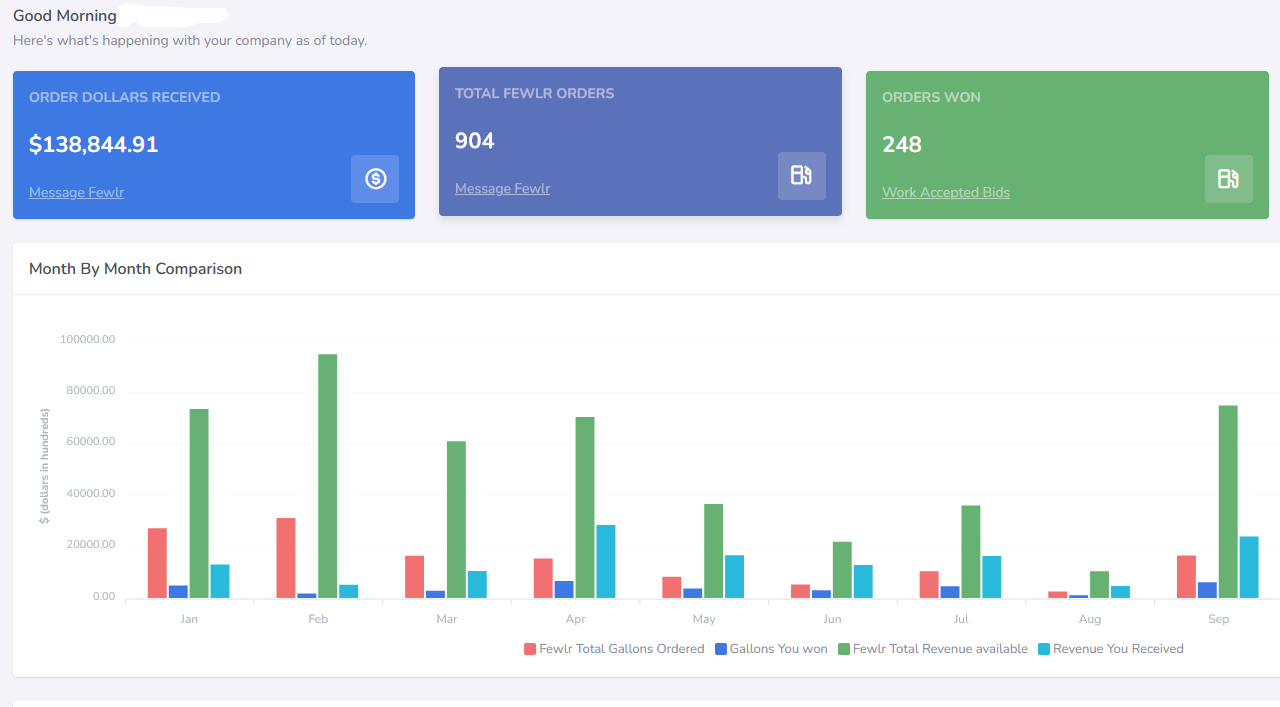
Task: Select the 248 orders won value
Action: click(x=902, y=144)
